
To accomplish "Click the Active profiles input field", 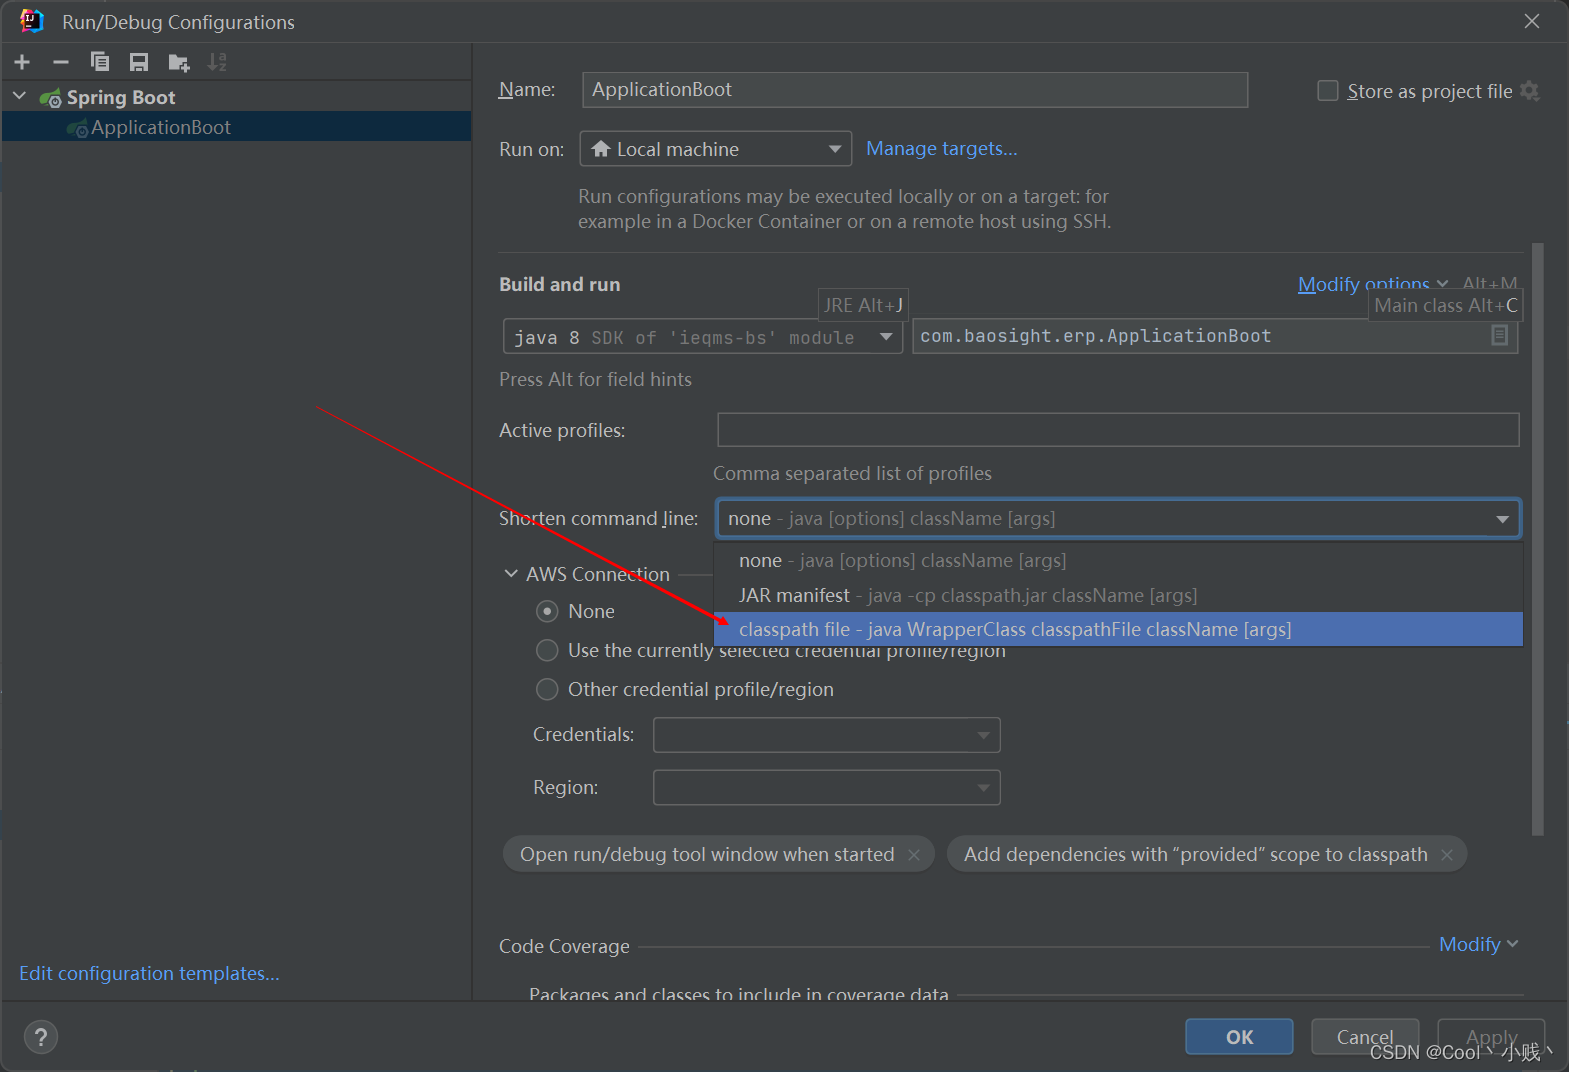I will click(1118, 430).
